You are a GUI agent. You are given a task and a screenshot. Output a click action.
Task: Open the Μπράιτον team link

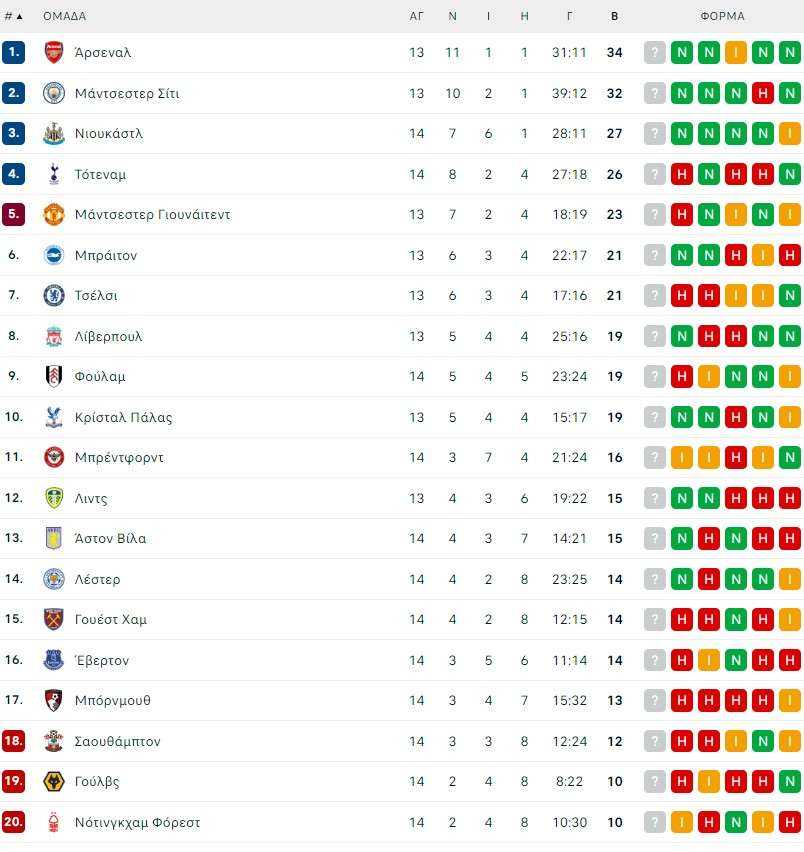click(106, 255)
